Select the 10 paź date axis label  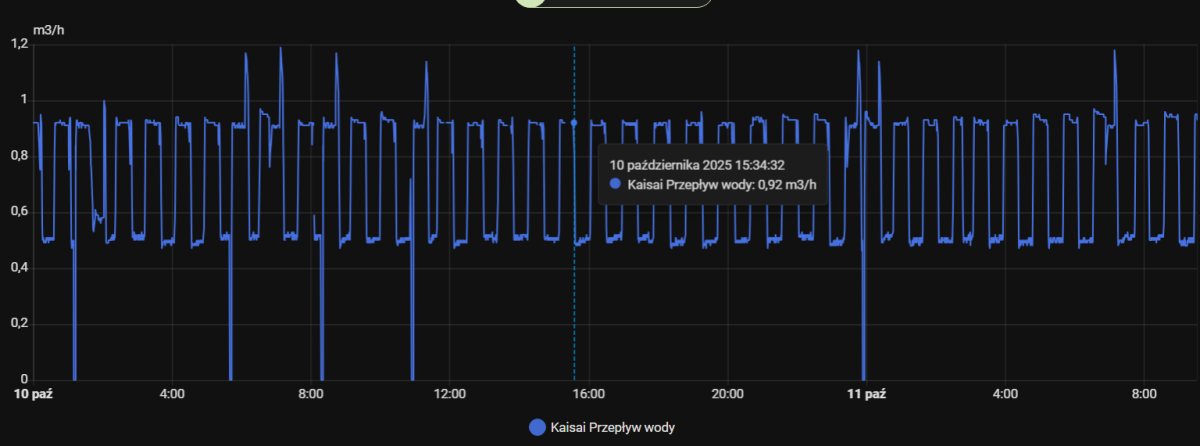[32, 394]
